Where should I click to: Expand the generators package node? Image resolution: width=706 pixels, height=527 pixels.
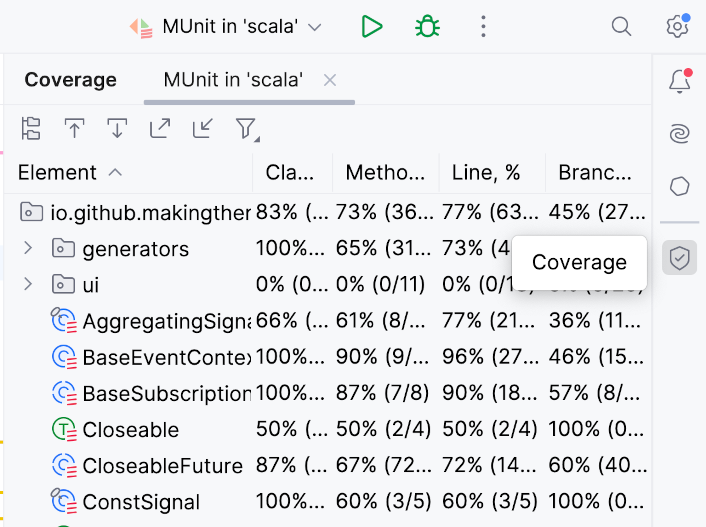[x=28, y=247]
